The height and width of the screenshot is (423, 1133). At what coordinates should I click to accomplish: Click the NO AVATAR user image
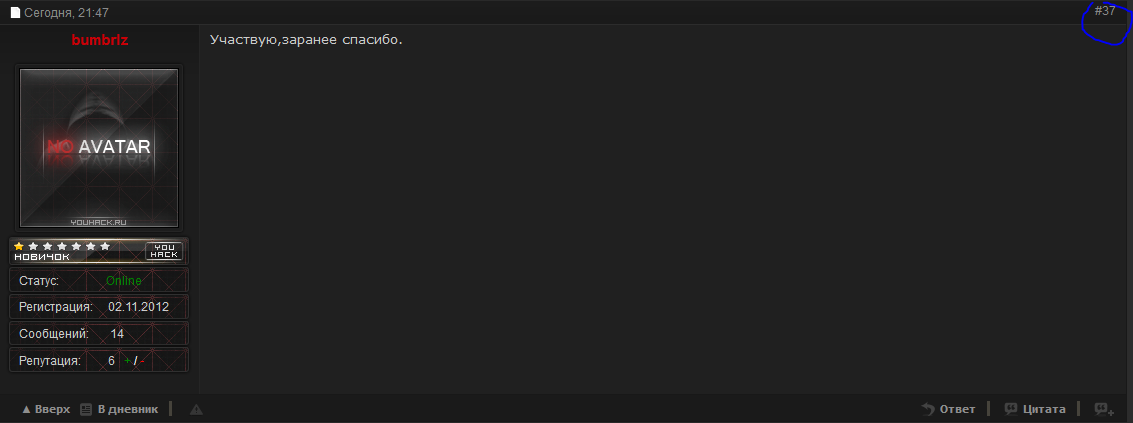[x=99, y=148]
